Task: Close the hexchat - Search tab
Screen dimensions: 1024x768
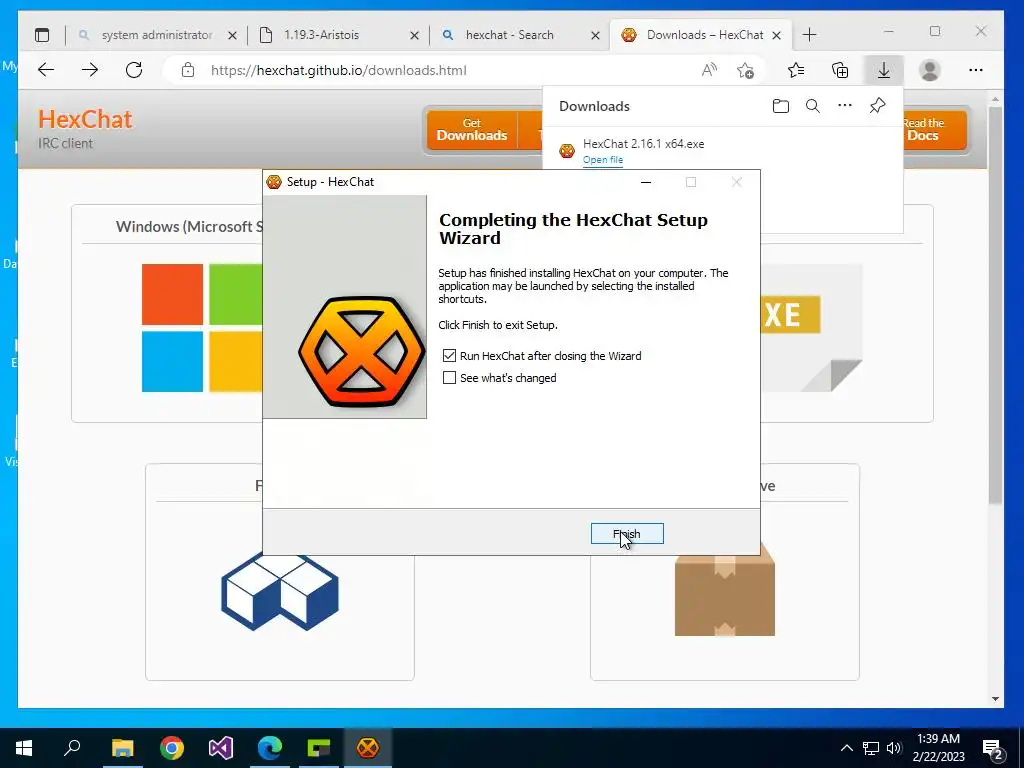Action: 596,35
